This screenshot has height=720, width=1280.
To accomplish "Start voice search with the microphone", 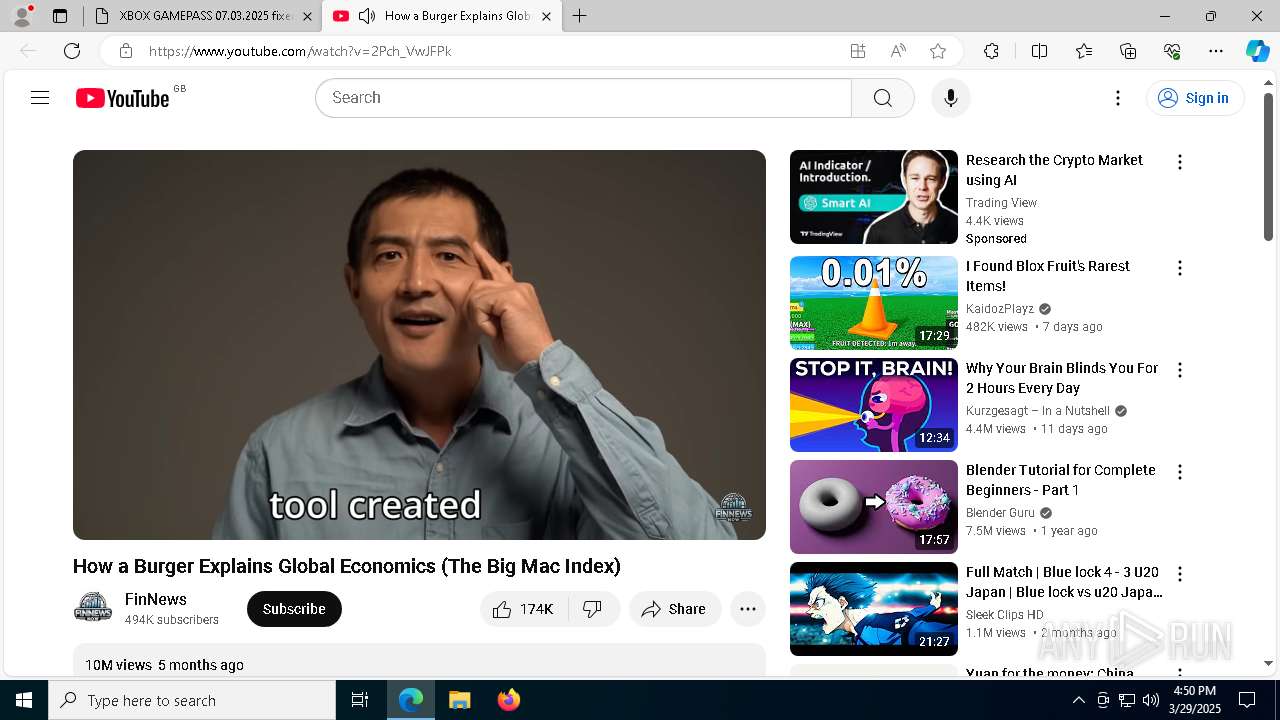I will [x=951, y=98].
